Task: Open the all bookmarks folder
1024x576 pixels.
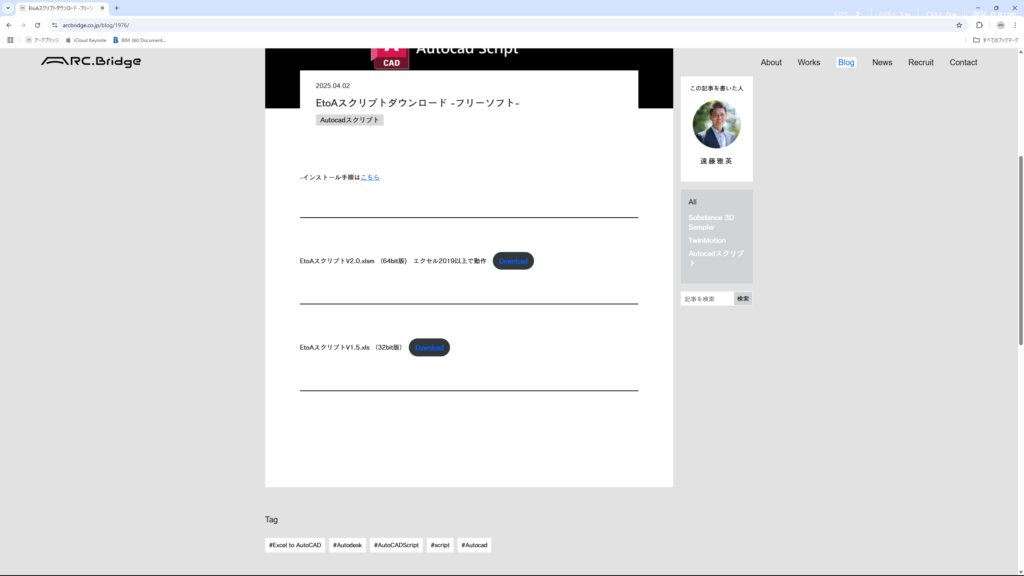Action: [x=995, y=40]
